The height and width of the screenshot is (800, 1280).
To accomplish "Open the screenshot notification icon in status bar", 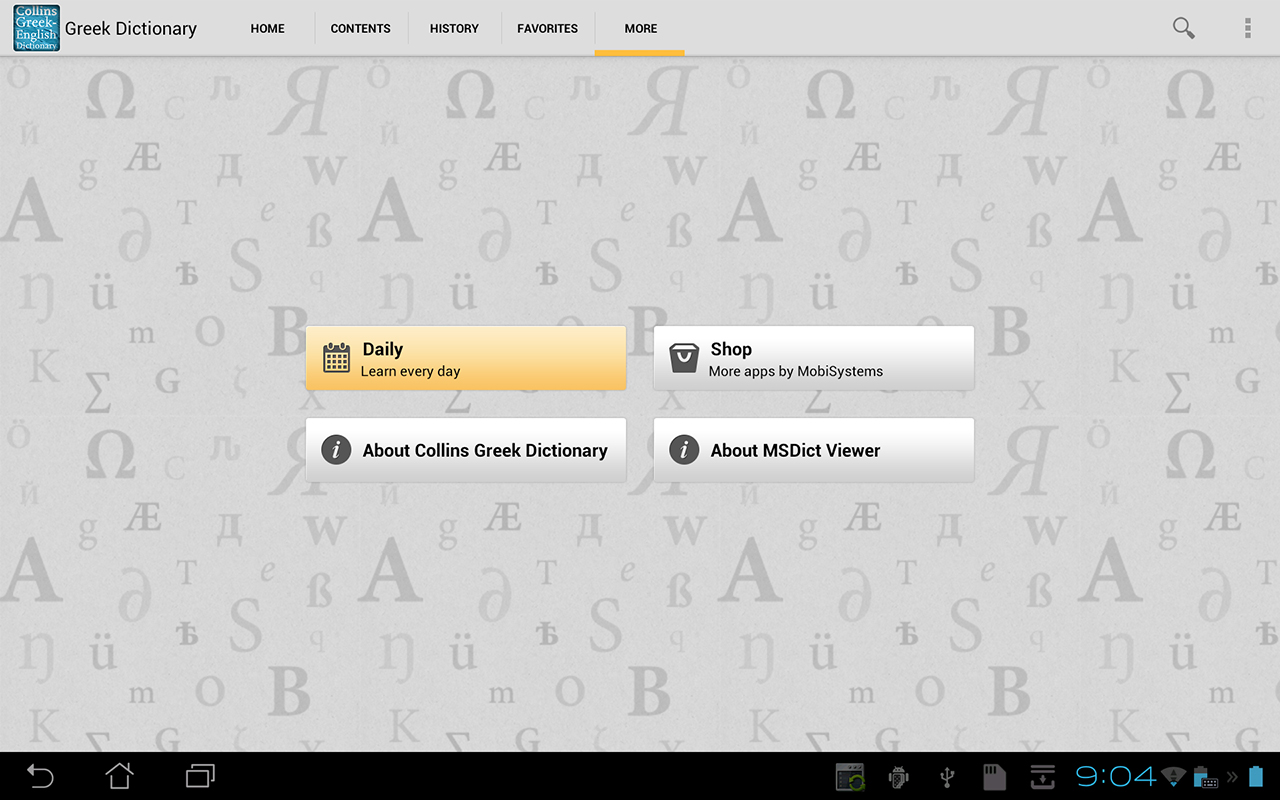I will coord(850,776).
